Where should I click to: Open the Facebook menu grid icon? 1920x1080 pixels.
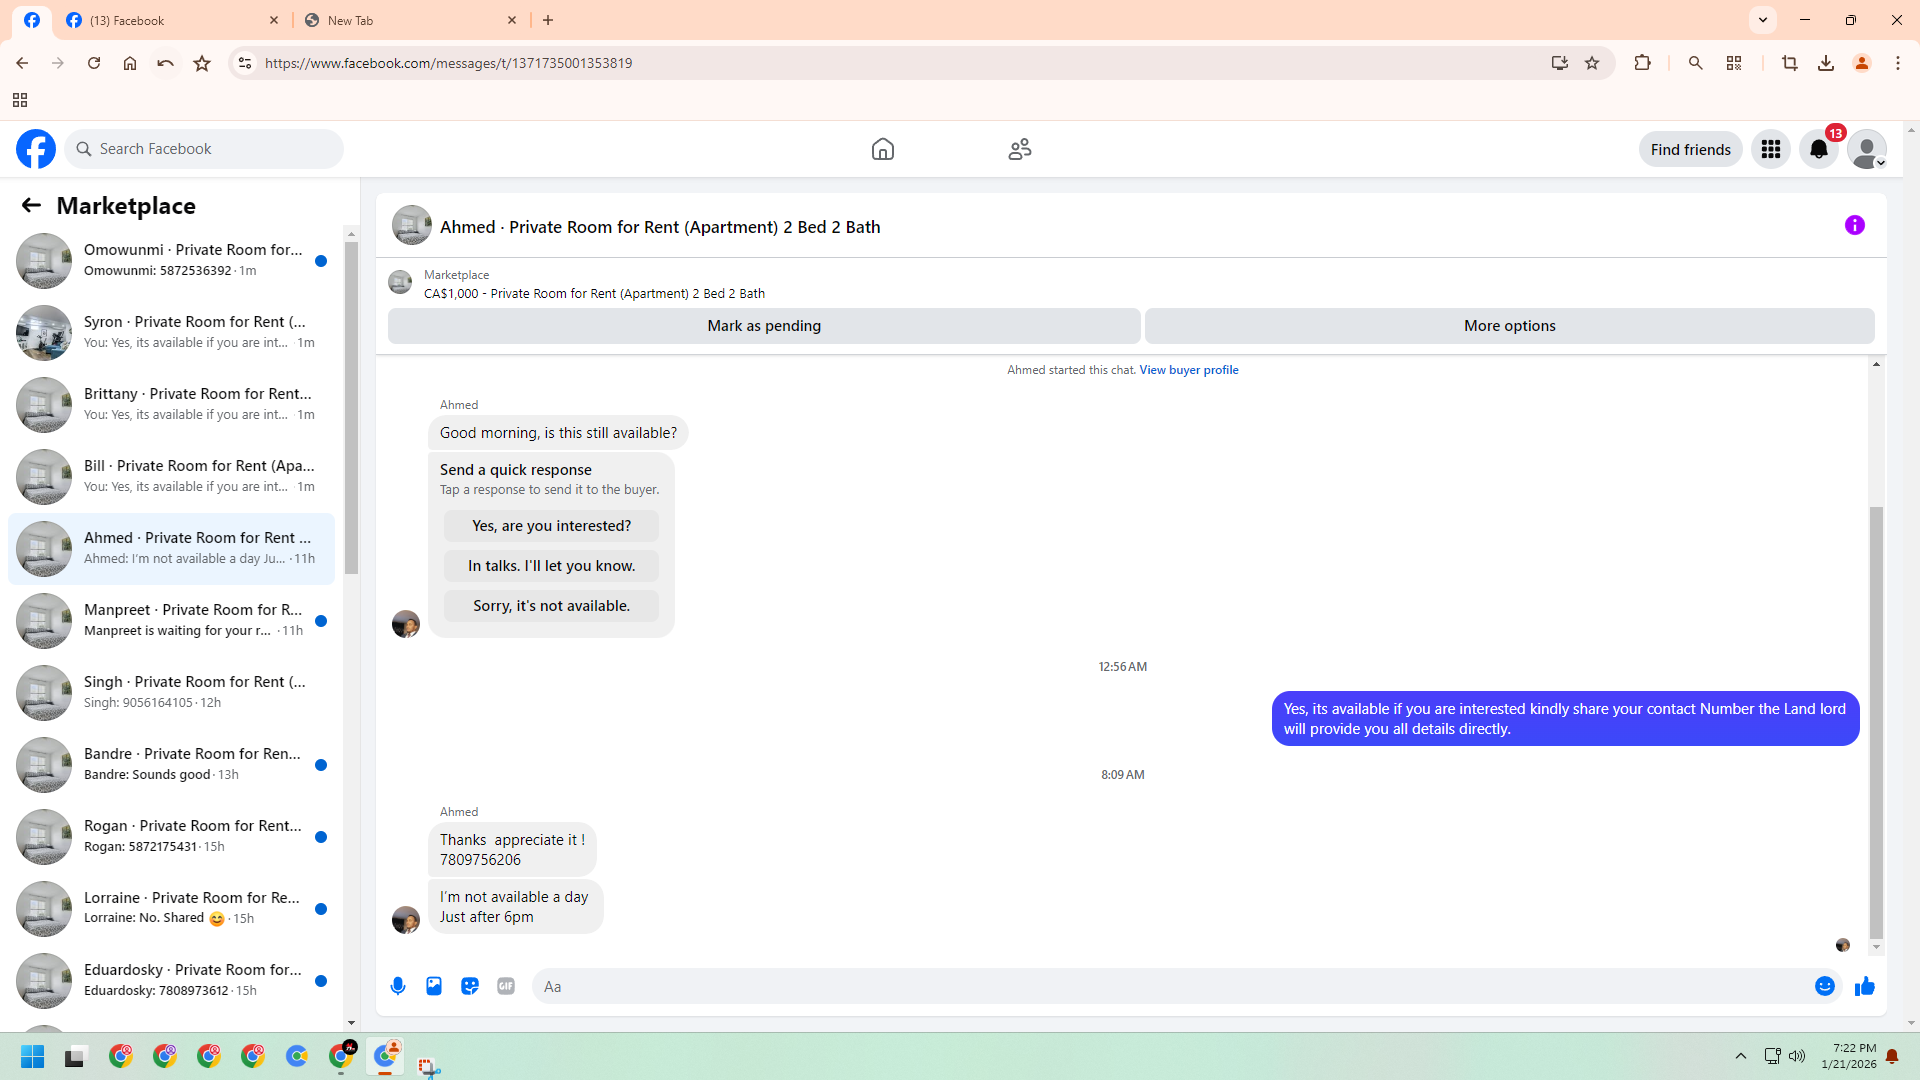click(x=1771, y=149)
